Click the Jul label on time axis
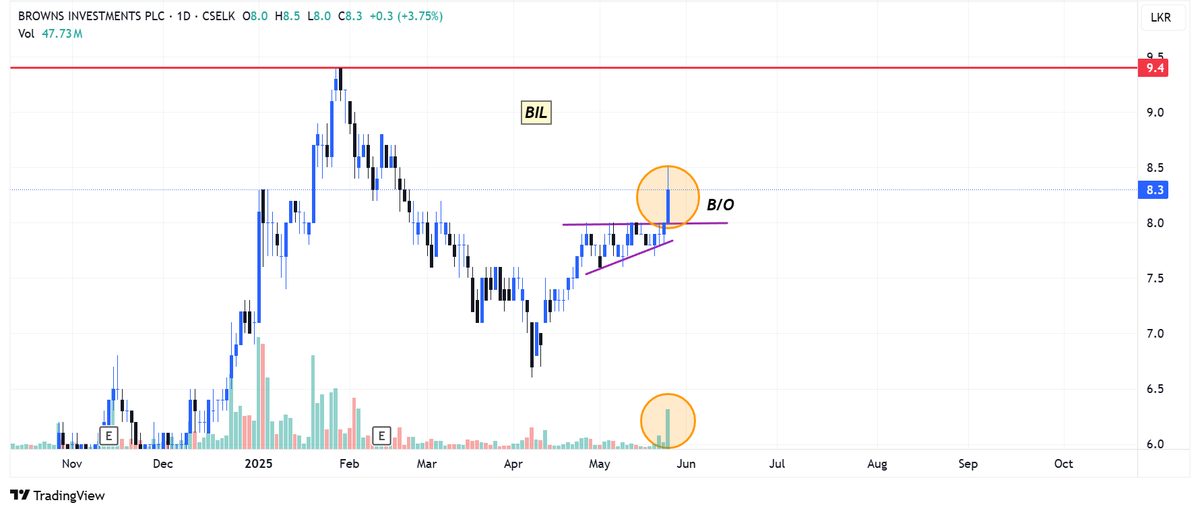1200x513 pixels. click(776, 464)
